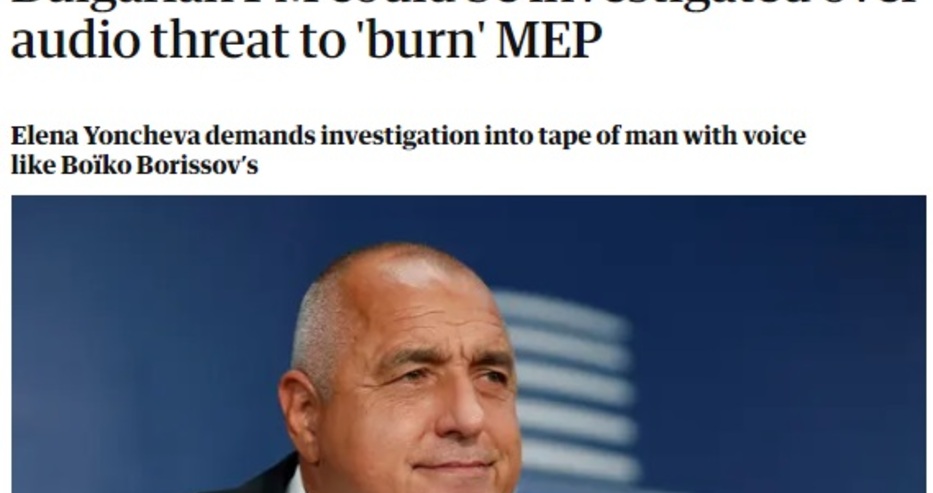This screenshot has width=933, height=493.
Task: Click the line "like Boïko Borissov's"
Action: tap(134, 165)
